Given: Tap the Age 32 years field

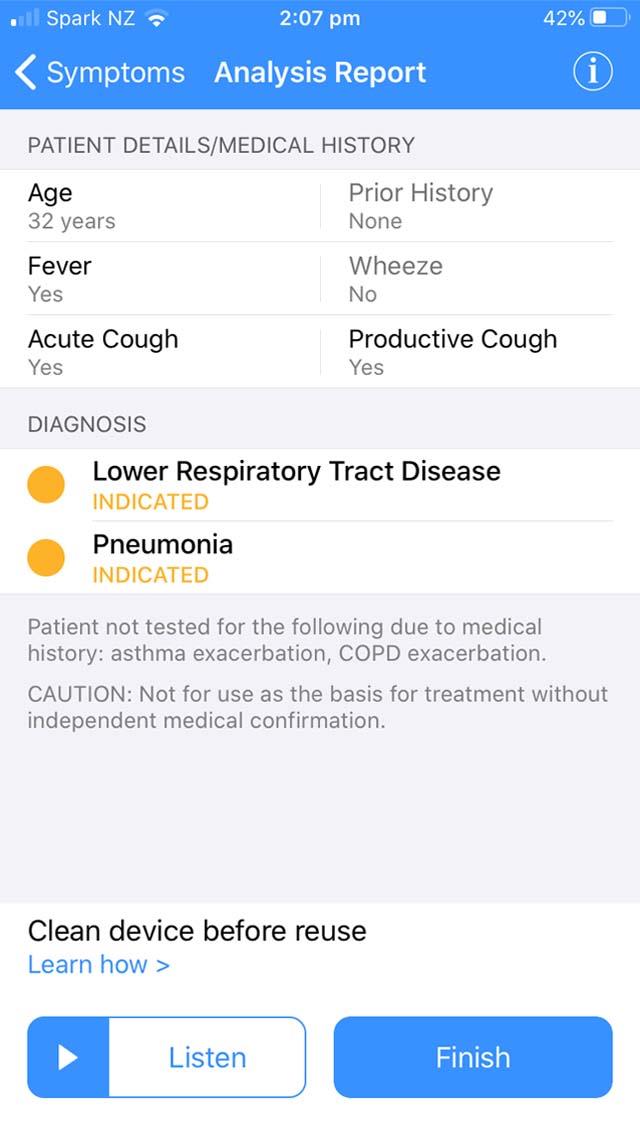Looking at the screenshot, I should (71, 206).
